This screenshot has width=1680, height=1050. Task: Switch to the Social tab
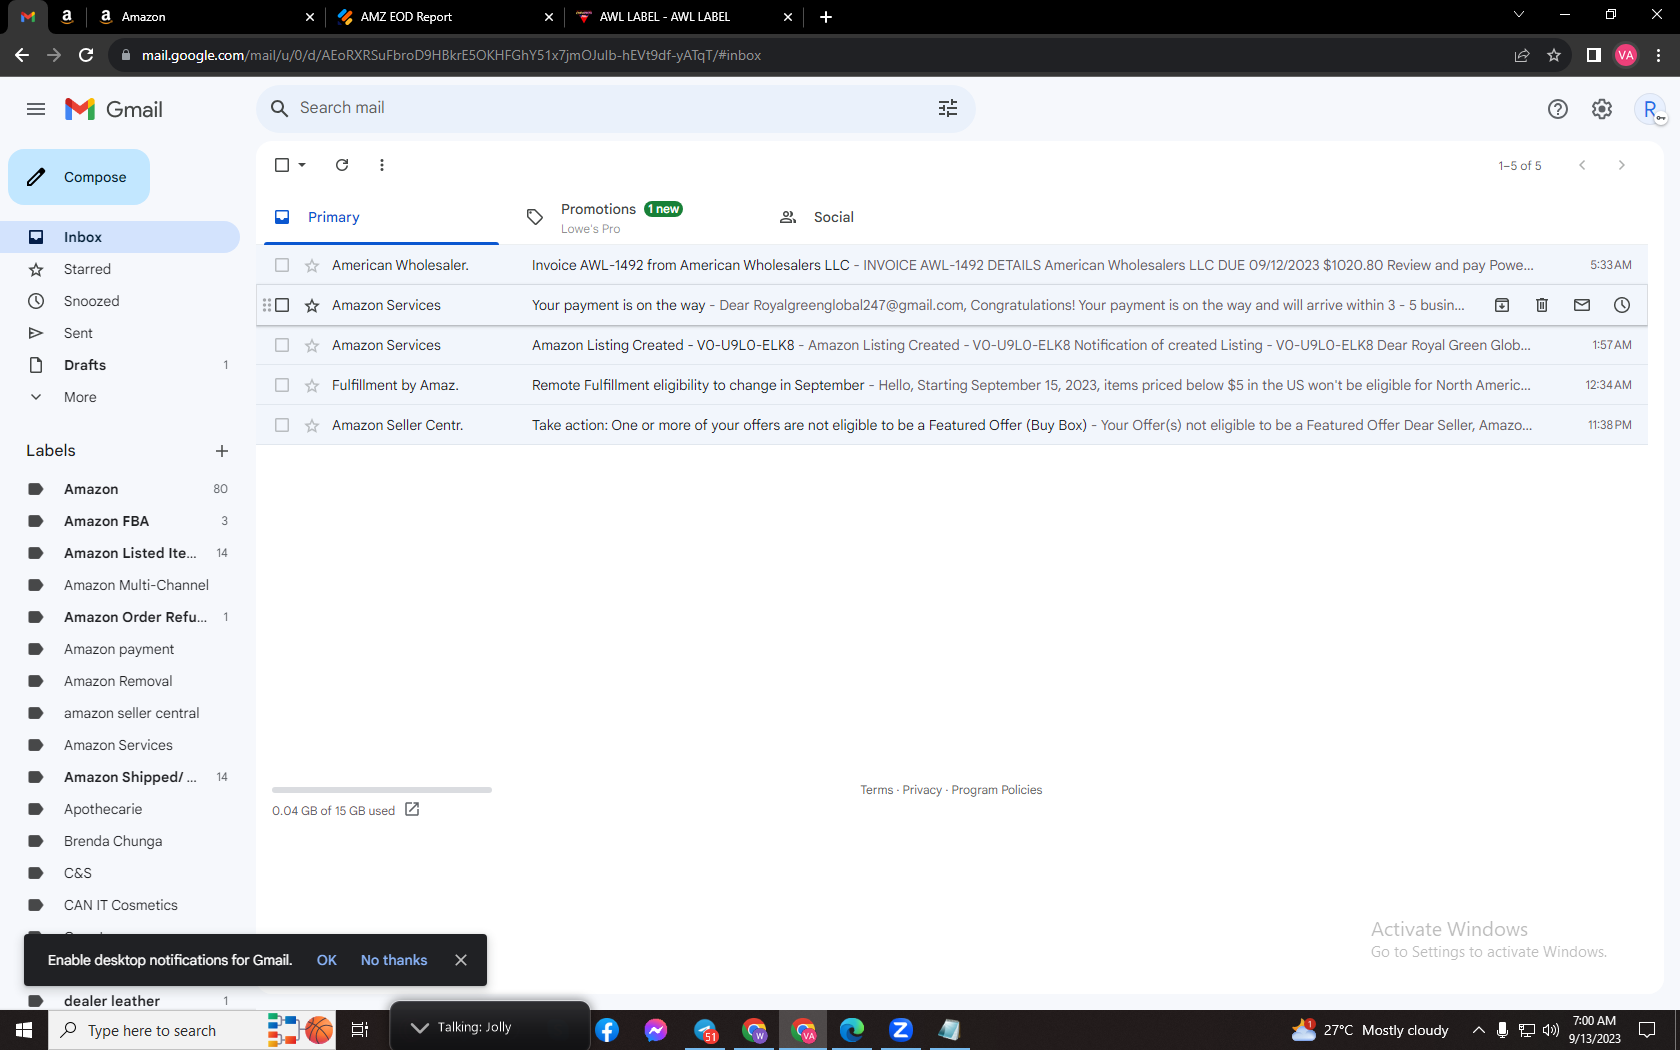click(x=887, y=217)
